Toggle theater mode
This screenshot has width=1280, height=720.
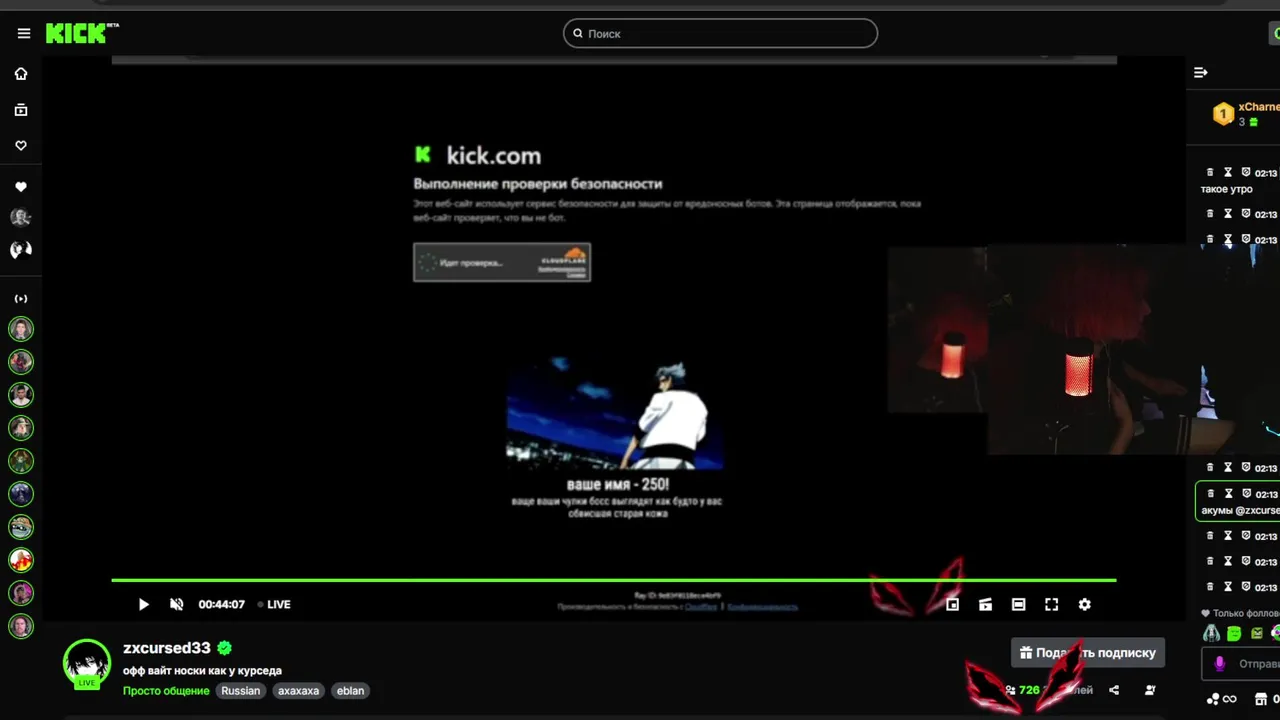(x=1018, y=604)
